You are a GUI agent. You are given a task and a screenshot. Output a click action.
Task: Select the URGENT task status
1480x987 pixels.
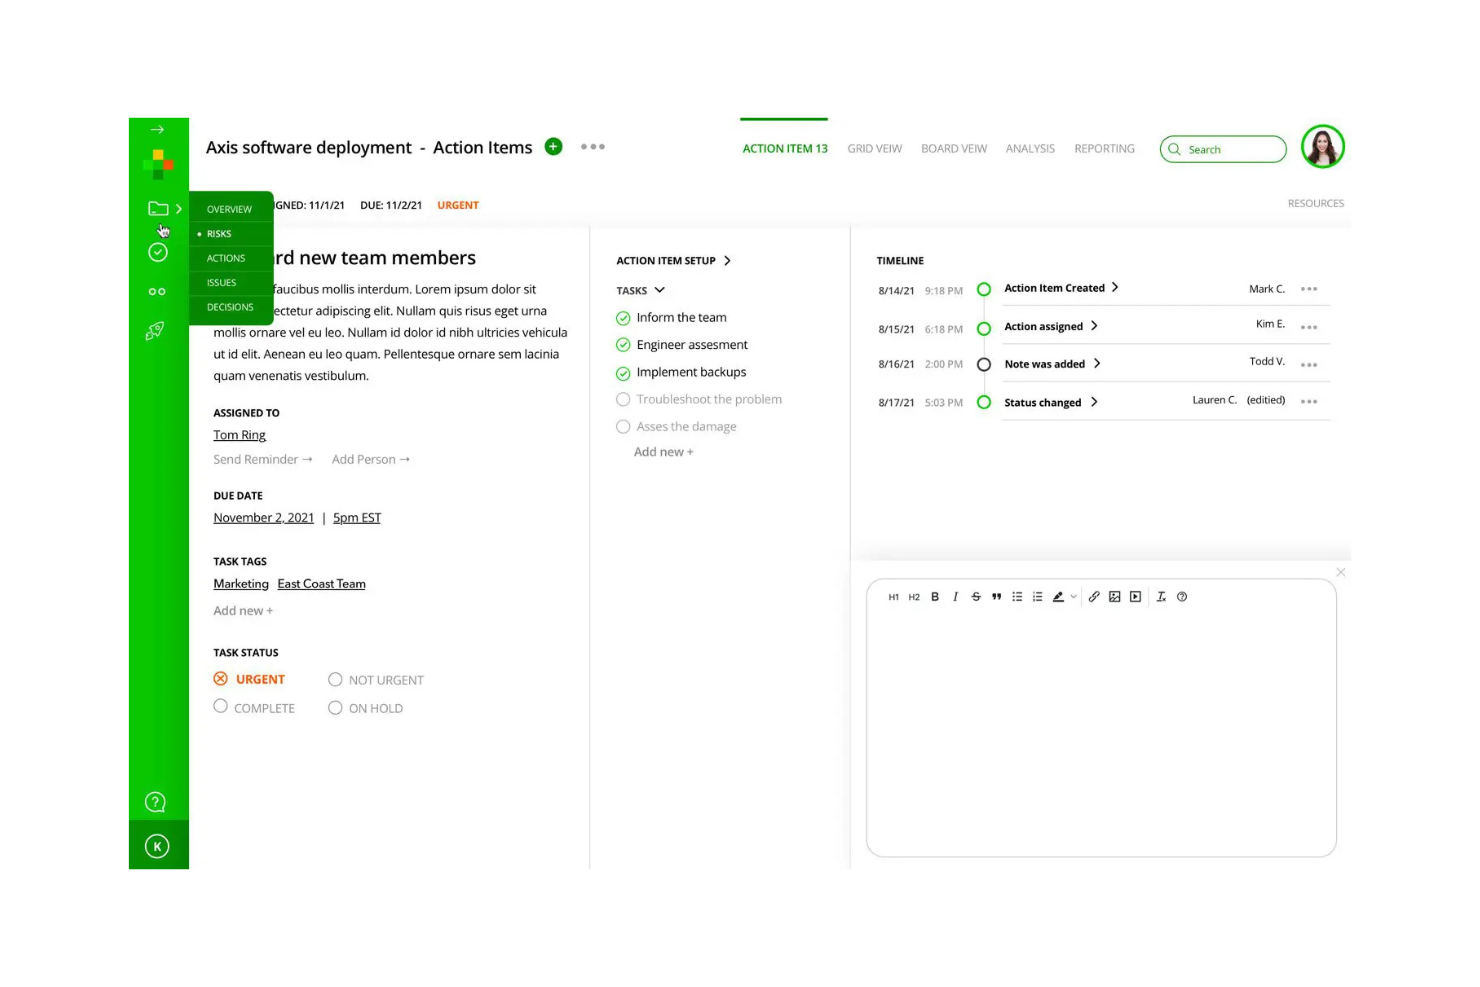click(221, 679)
